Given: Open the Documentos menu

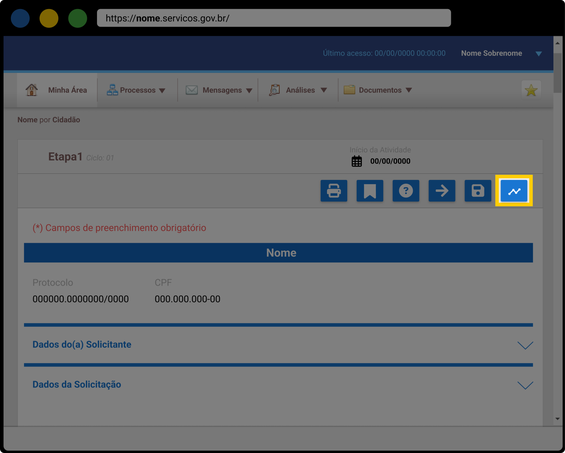Looking at the screenshot, I should [x=378, y=90].
